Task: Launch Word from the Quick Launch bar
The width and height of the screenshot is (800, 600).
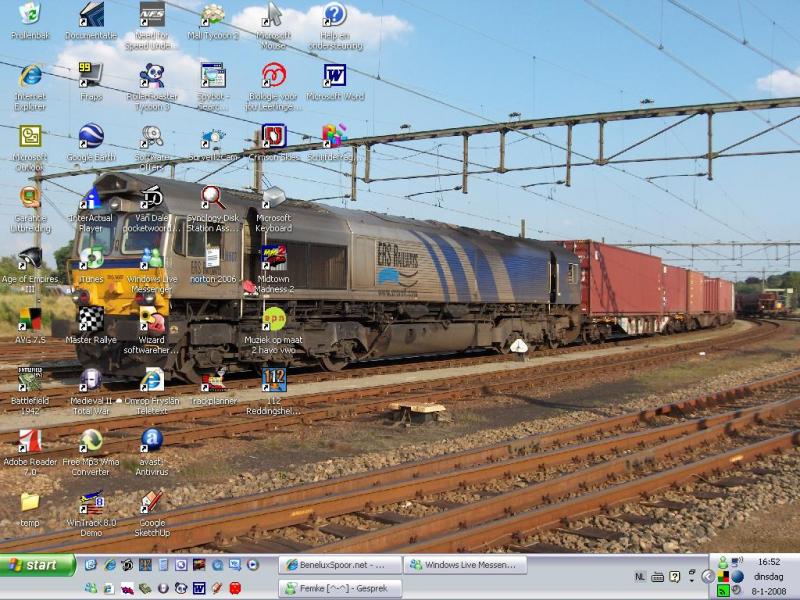Action: 199,588
